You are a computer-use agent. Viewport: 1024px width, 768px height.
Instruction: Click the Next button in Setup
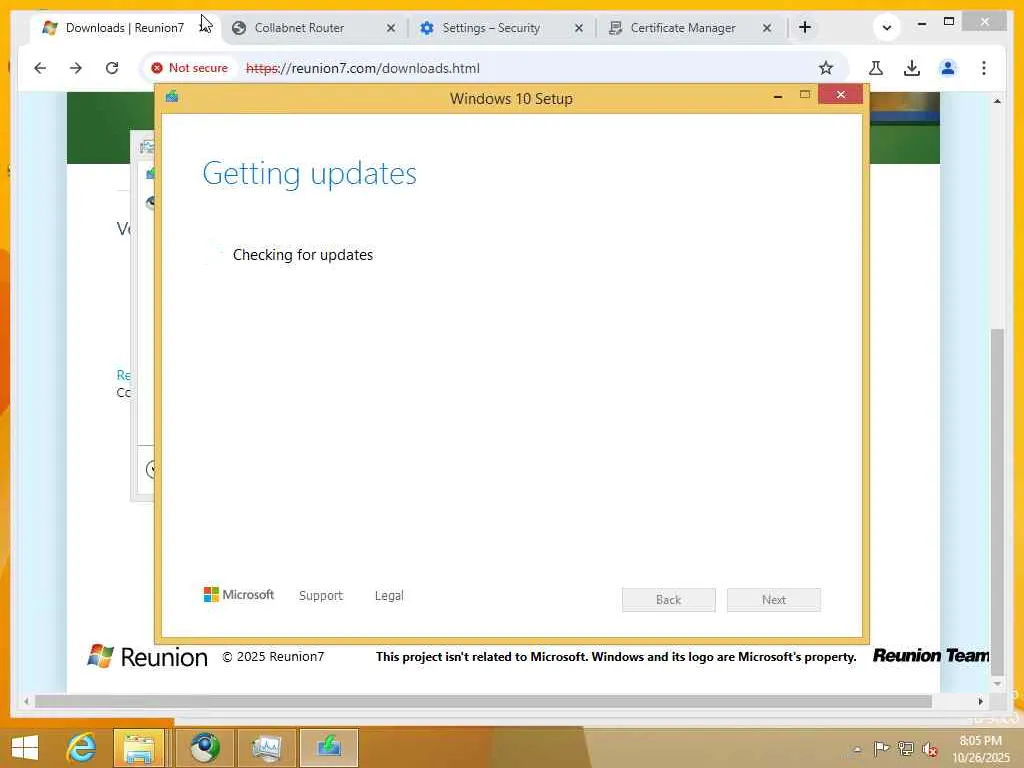(x=774, y=600)
